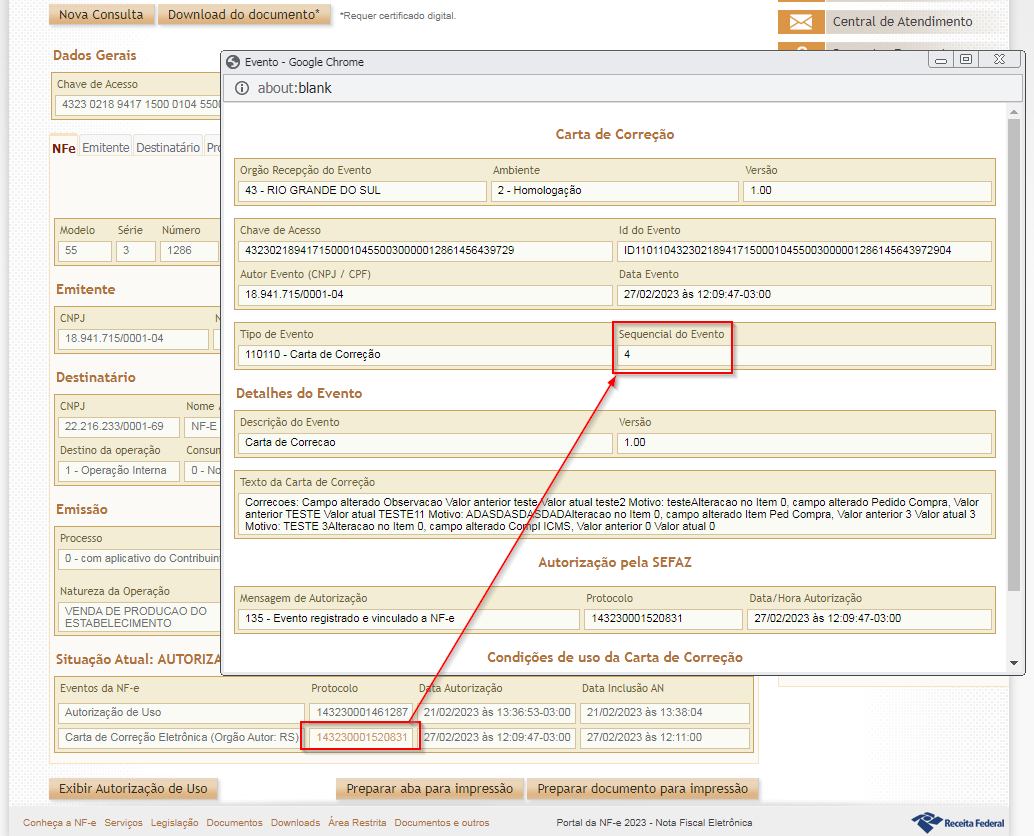Click the Chrome globe icon in Evento window
Screen dimensions: 1034x836
pos(233,62)
